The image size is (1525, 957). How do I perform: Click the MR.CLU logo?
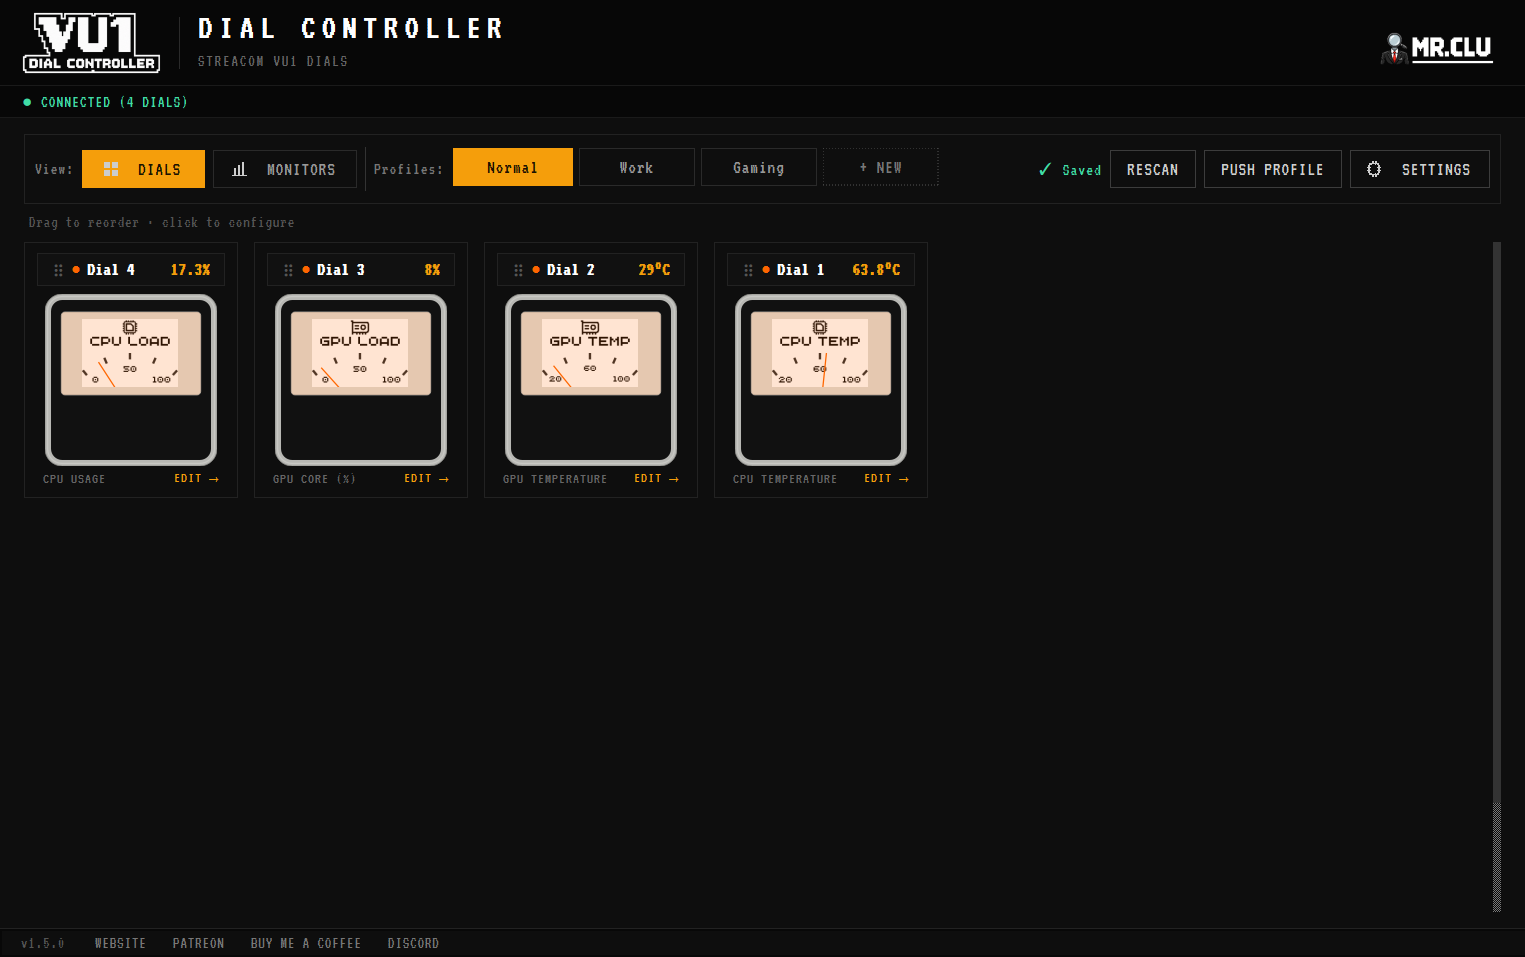(x=1436, y=48)
